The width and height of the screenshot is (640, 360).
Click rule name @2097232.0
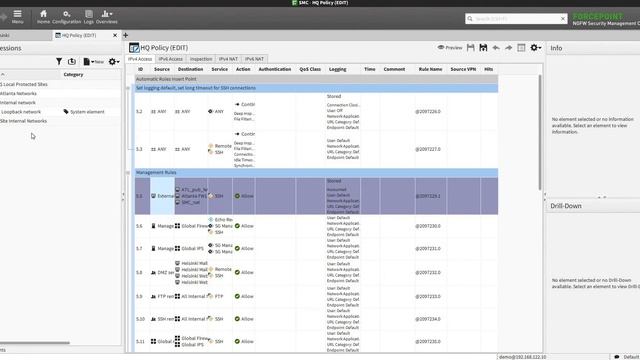(428, 272)
